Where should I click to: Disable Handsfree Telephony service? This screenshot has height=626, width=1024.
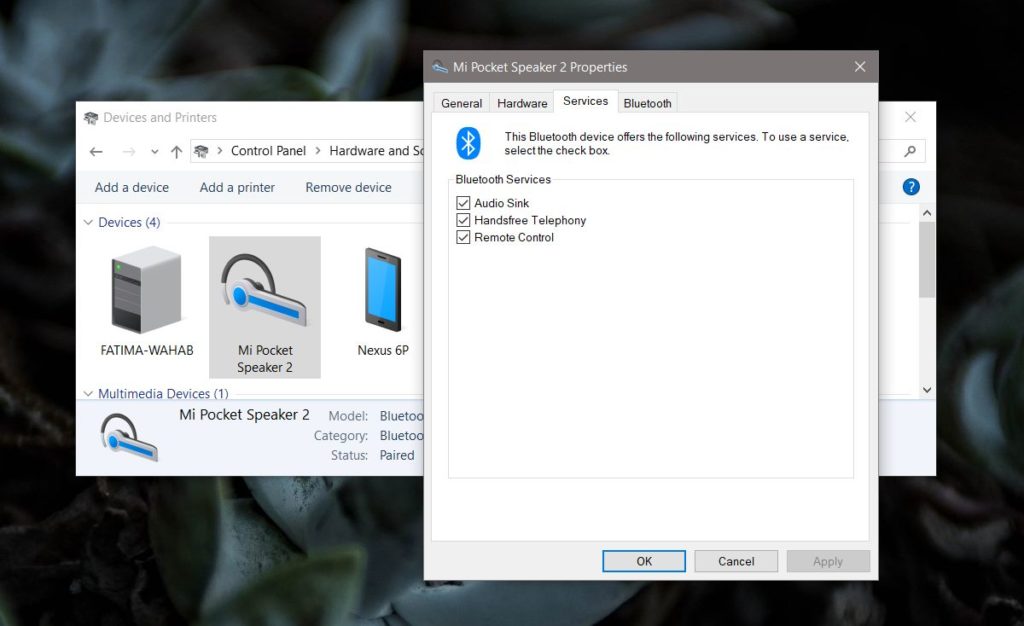coord(463,220)
